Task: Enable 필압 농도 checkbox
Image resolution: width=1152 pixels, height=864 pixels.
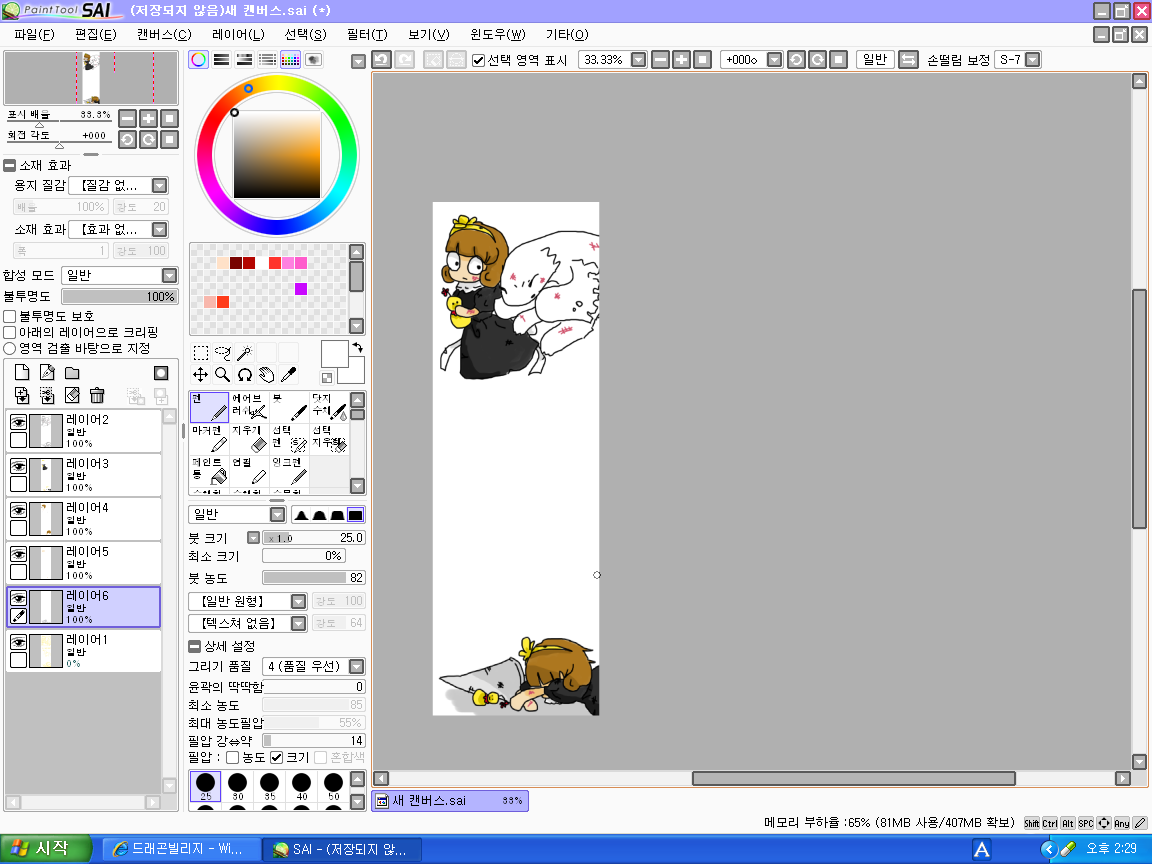Action: tap(233, 757)
